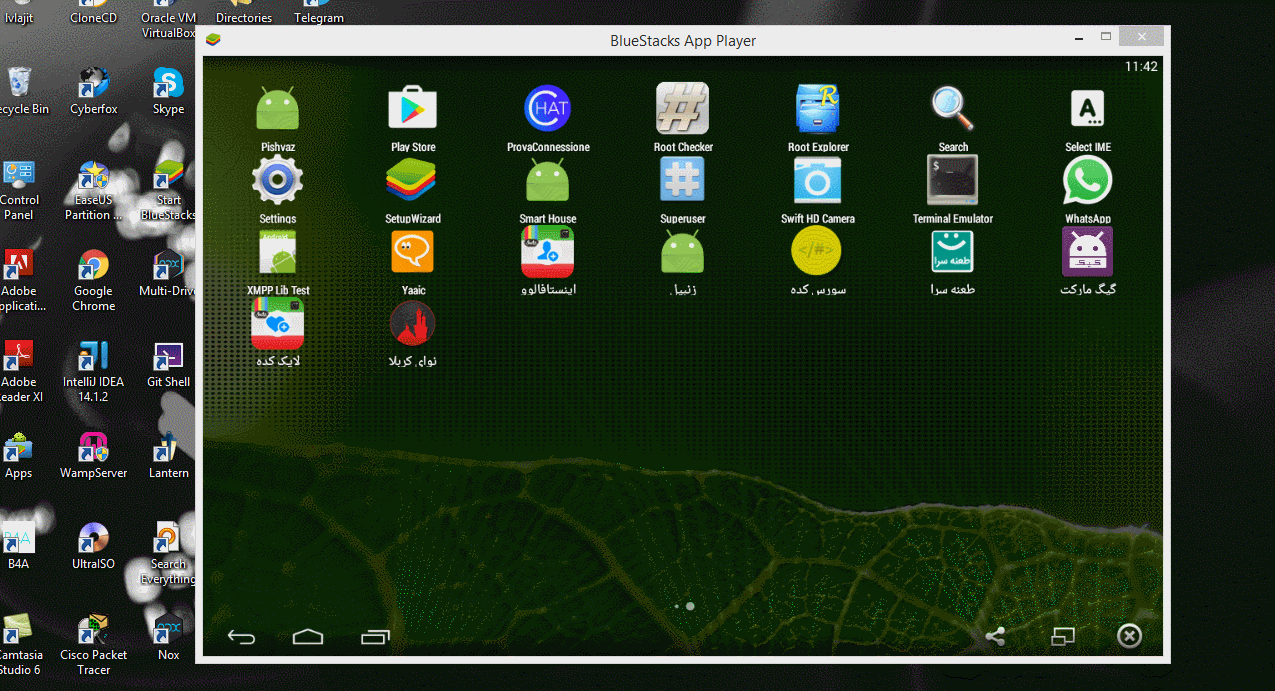1275x691 pixels.
Task: Open the Play Store app
Action: [412, 109]
